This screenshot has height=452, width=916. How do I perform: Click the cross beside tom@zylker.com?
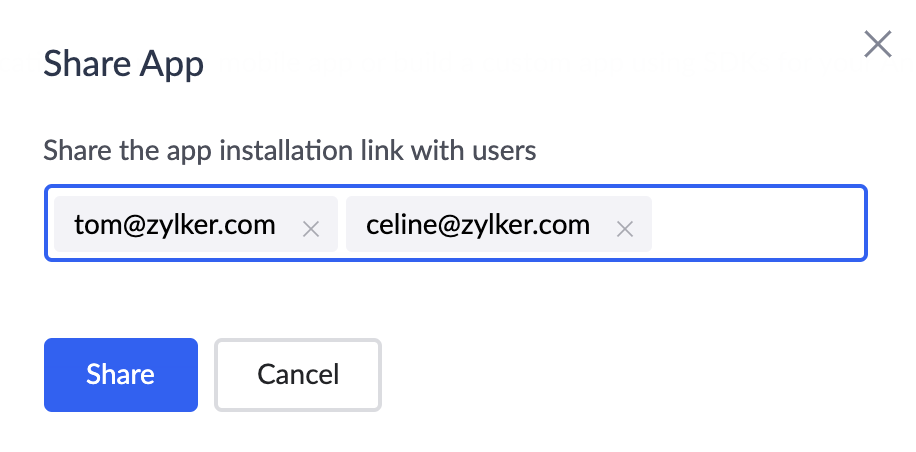pos(311,229)
